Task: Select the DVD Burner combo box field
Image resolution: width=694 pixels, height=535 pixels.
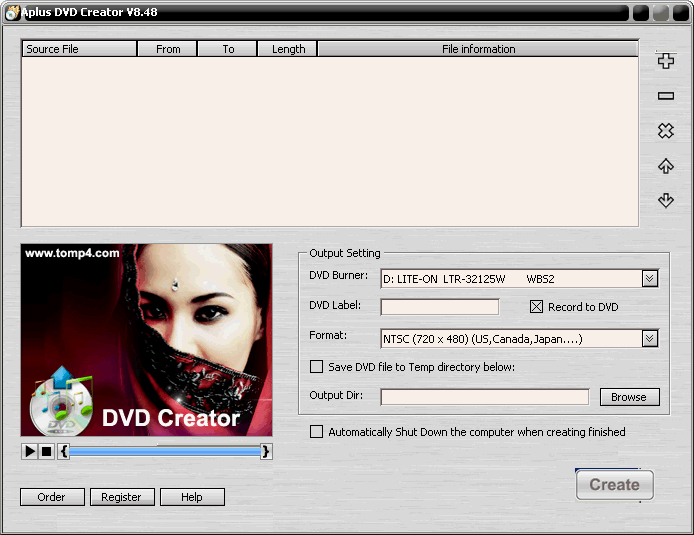Action: 520,278
